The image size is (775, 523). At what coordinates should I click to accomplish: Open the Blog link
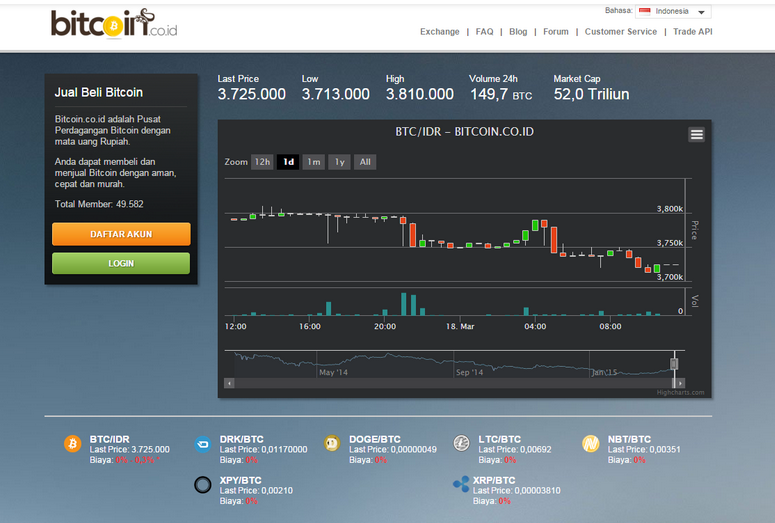pyautogui.click(x=518, y=32)
